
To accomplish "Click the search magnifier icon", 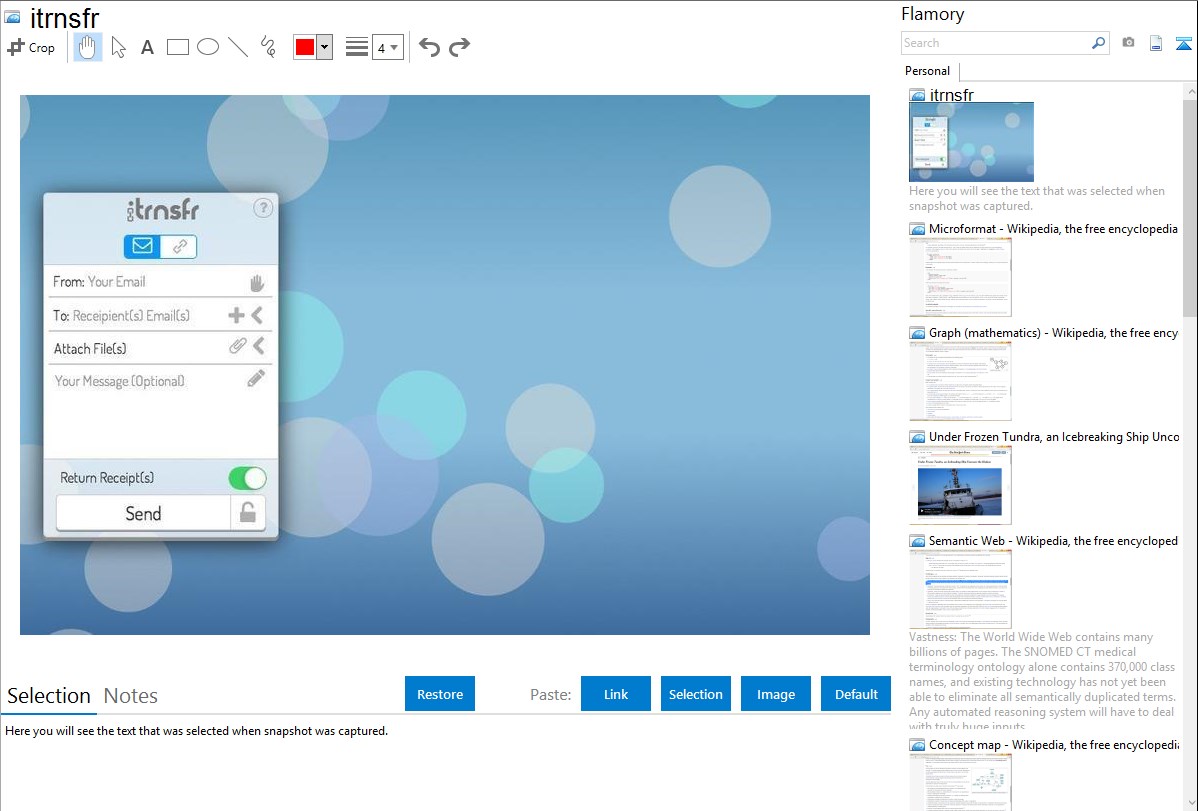I will [x=1098, y=43].
